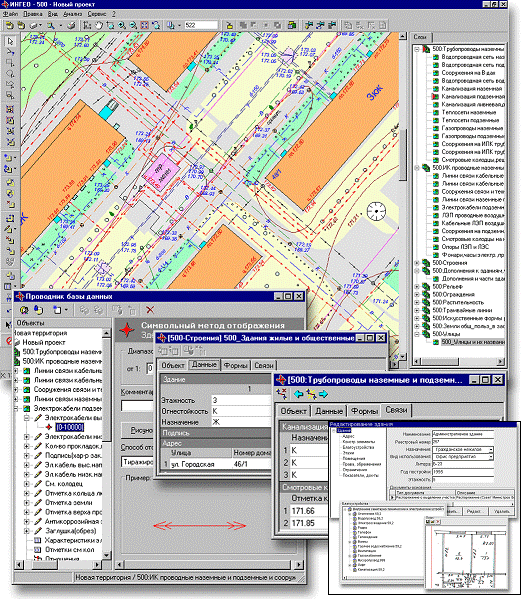Click the house number cell 46/1
Screen dimensions: 521x599
coord(251,464)
